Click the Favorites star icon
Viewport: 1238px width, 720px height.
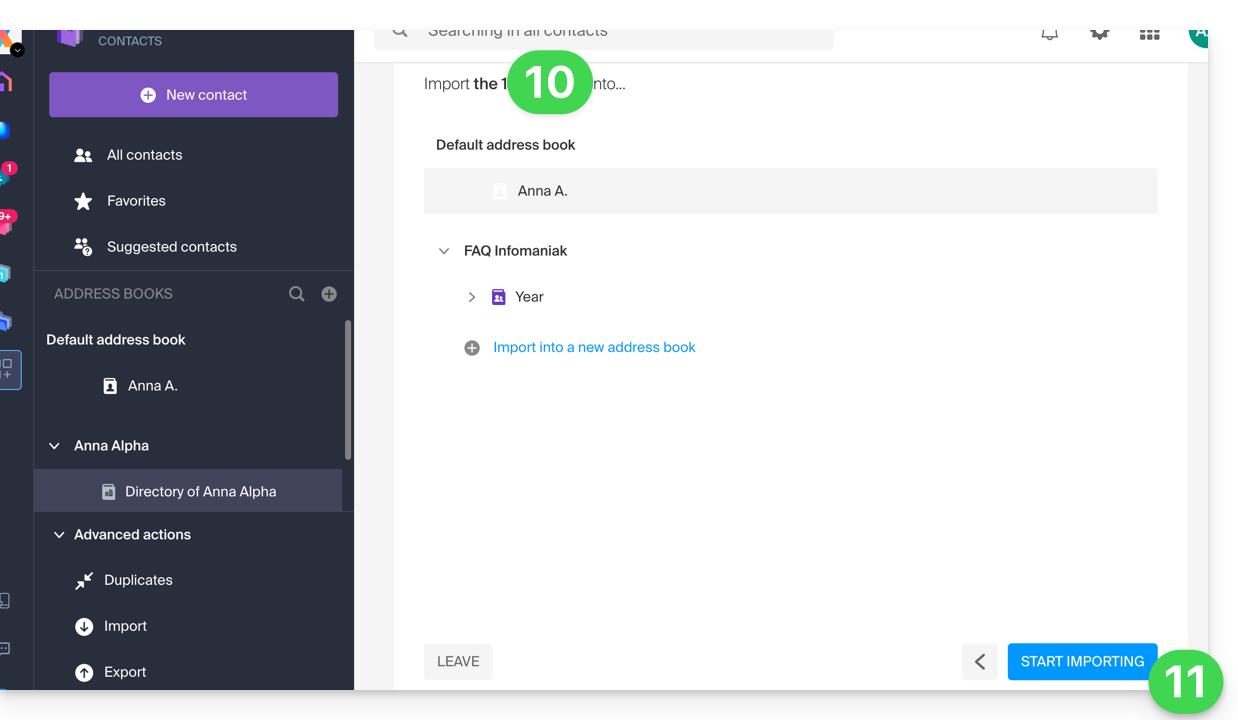point(84,201)
